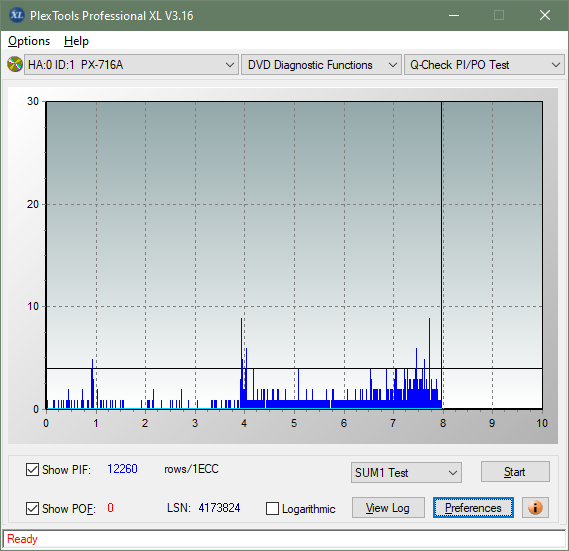
Task: Click the vertical position marker line in graph
Action: click(x=442, y=254)
